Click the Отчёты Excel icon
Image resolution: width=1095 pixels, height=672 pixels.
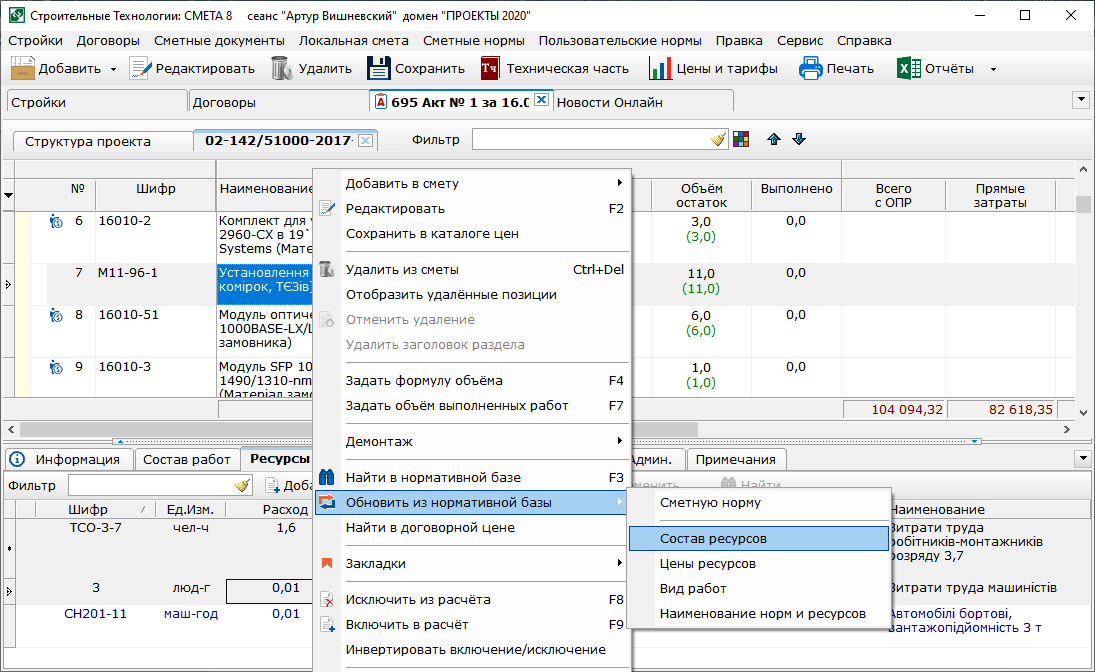click(x=908, y=69)
